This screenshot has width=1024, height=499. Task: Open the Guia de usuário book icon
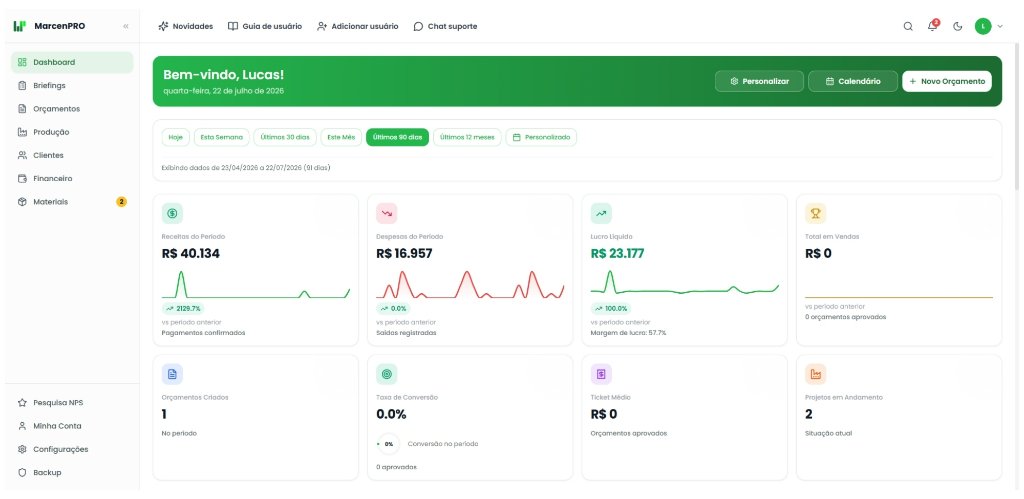tap(232, 26)
